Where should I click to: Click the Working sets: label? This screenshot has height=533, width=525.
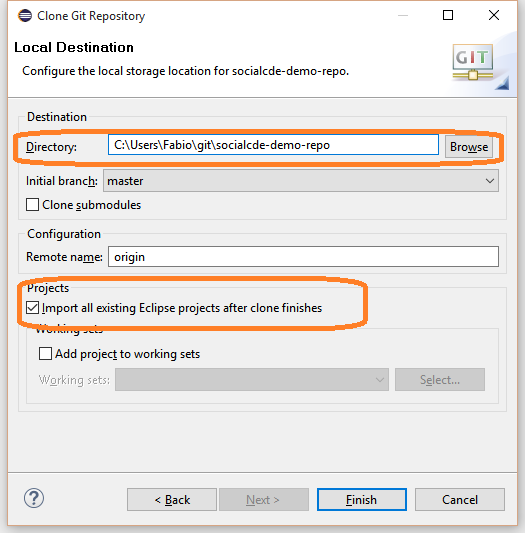[x=74, y=380]
